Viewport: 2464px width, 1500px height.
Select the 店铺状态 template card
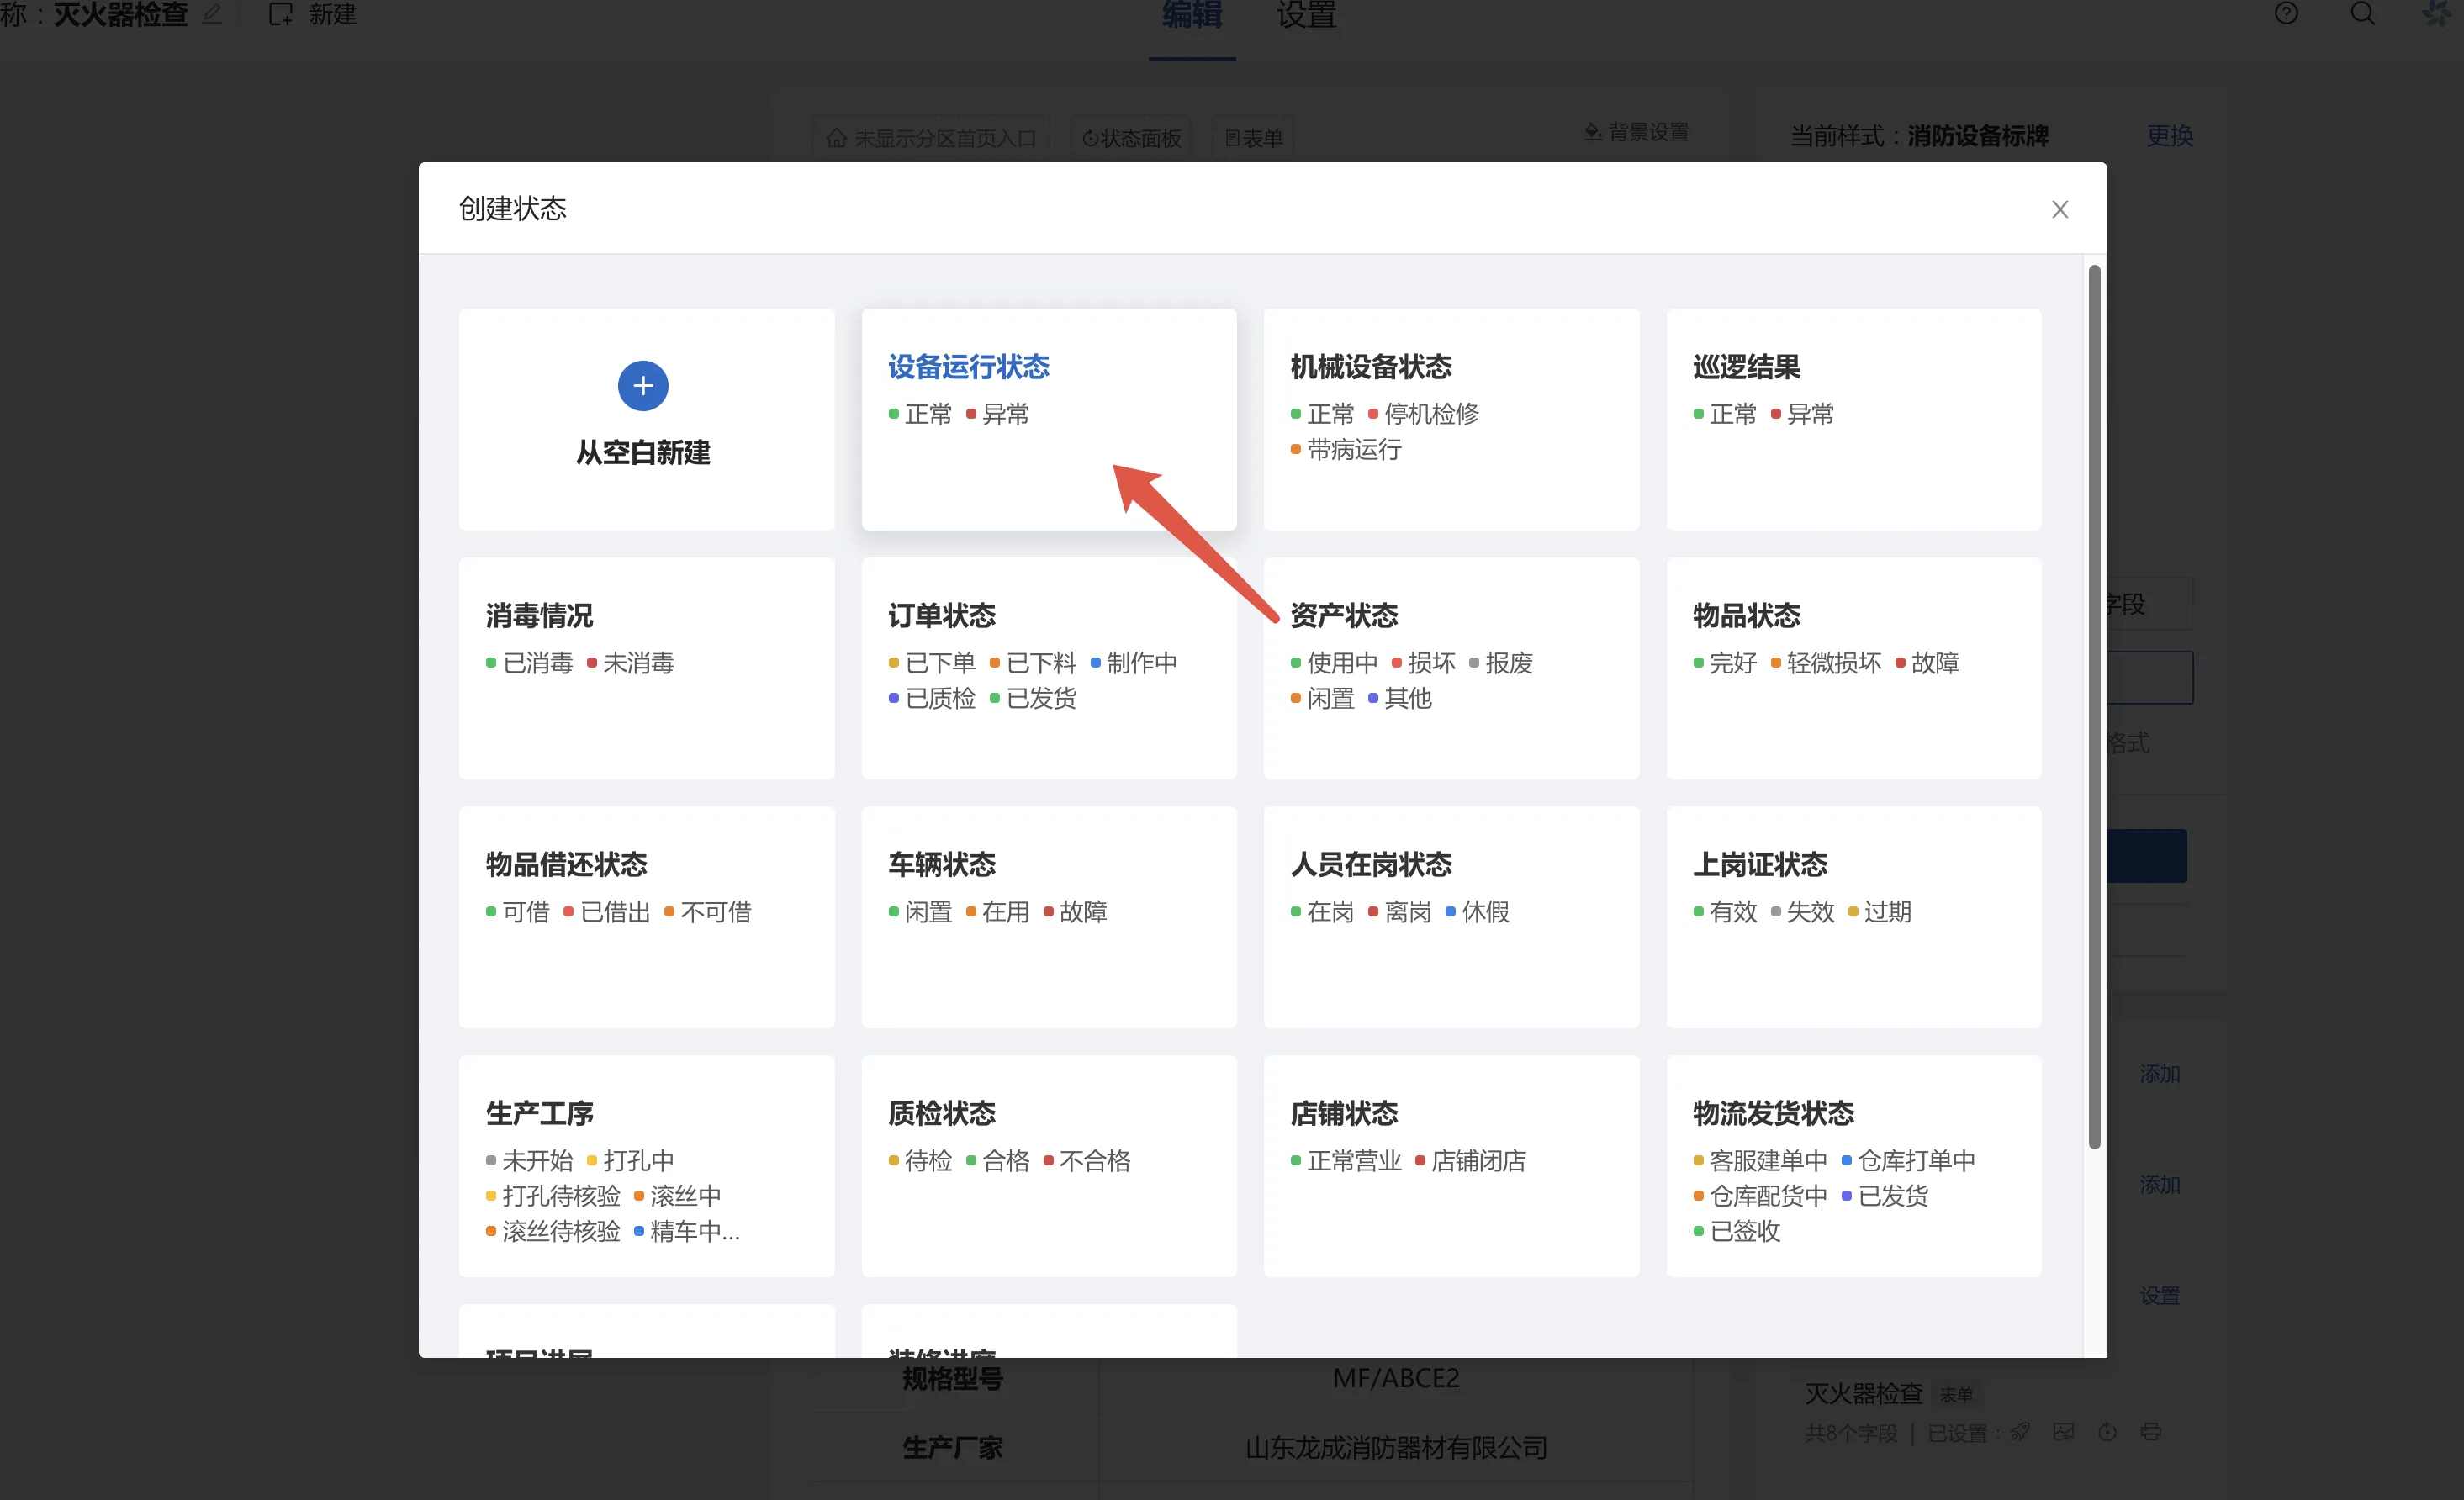(1451, 1166)
